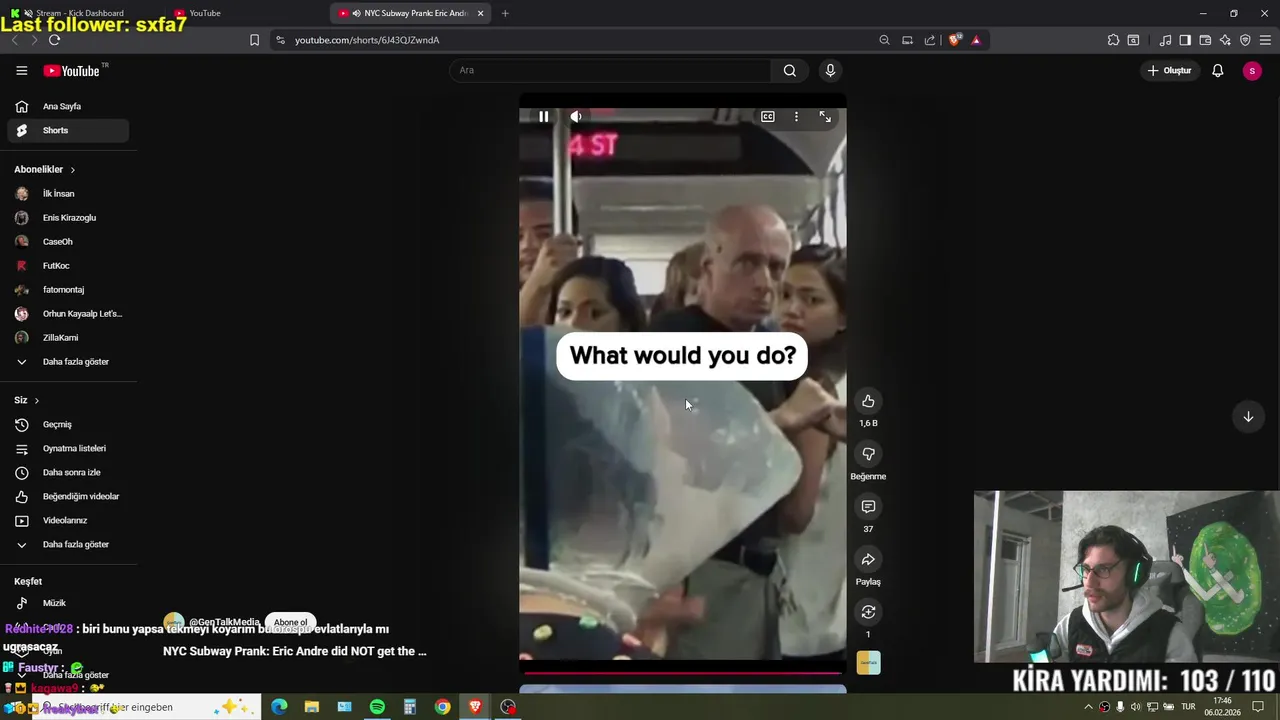Expand Daha fazla göster under Videolarınız

68,544
